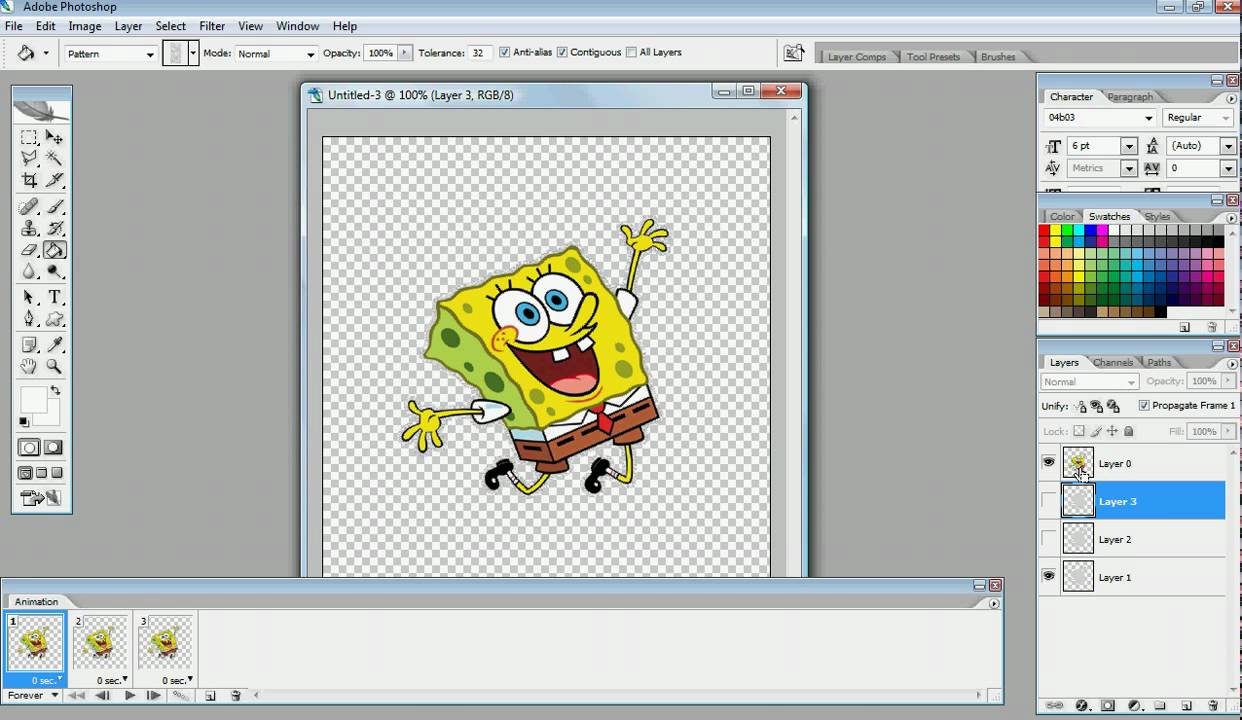Enable the All Layers checkbox

[x=631, y=52]
